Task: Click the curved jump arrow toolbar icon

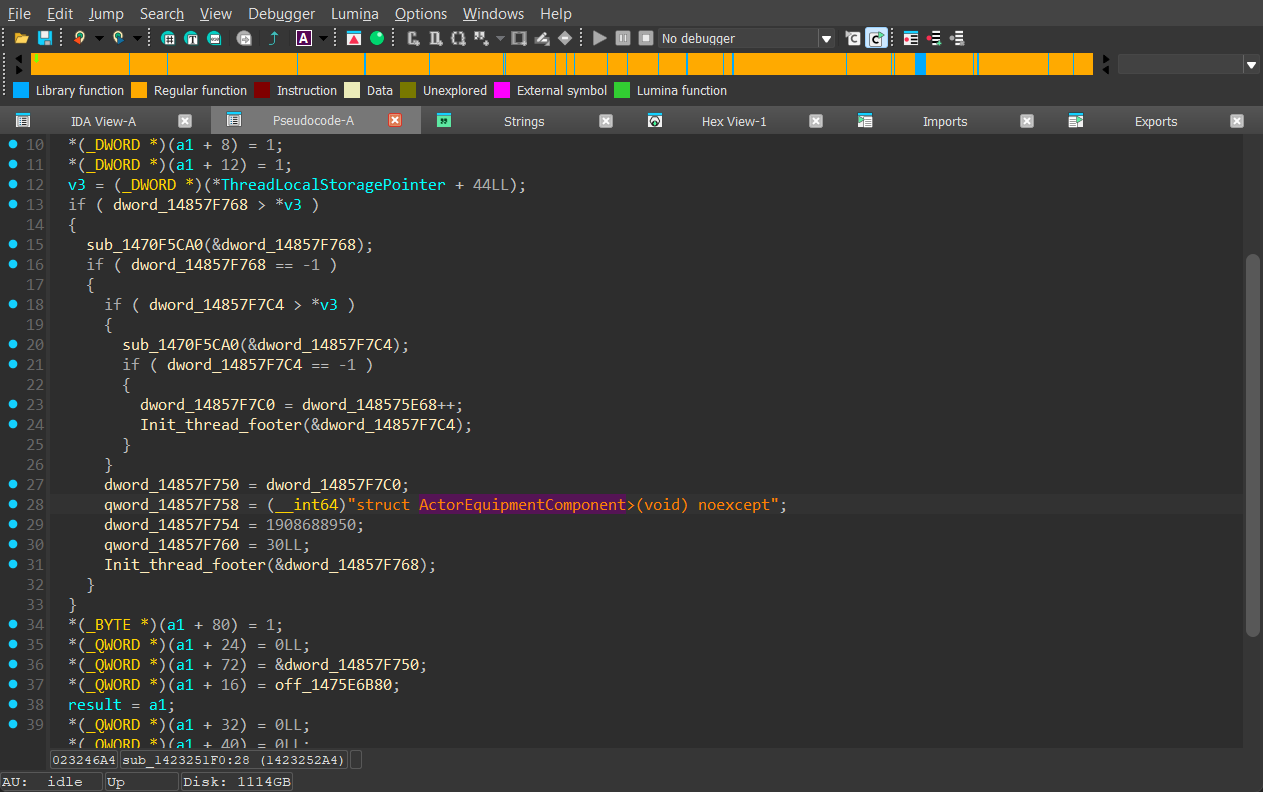Action: pyautogui.click(x=272, y=38)
